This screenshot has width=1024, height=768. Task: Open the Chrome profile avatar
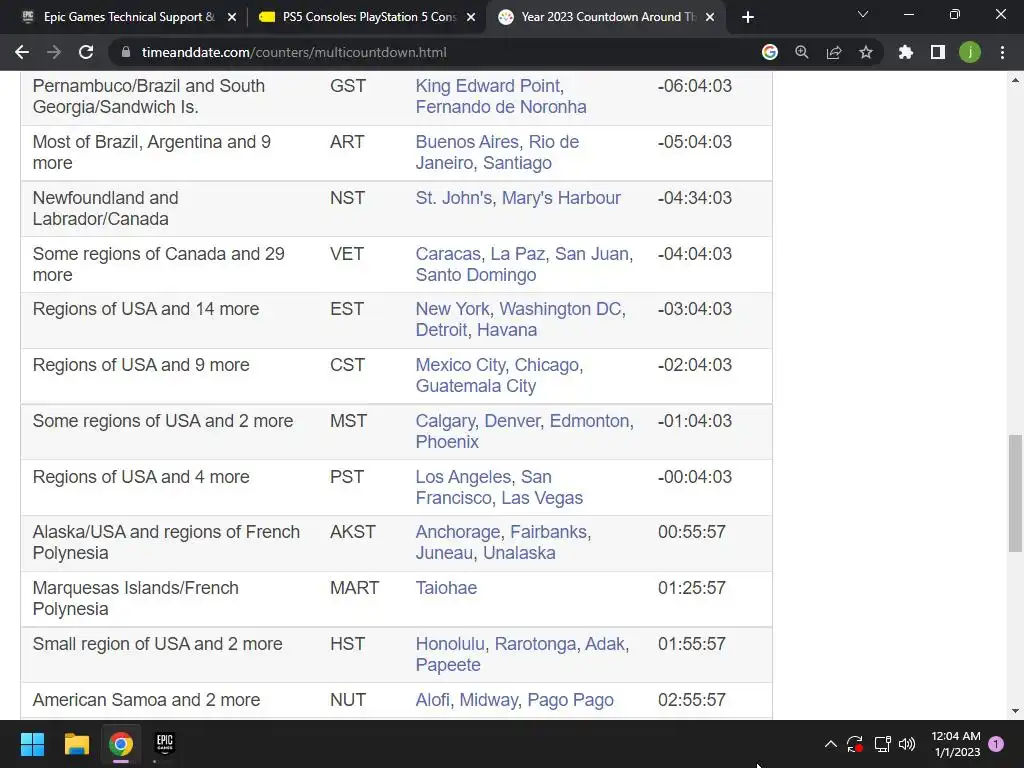tap(970, 52)
